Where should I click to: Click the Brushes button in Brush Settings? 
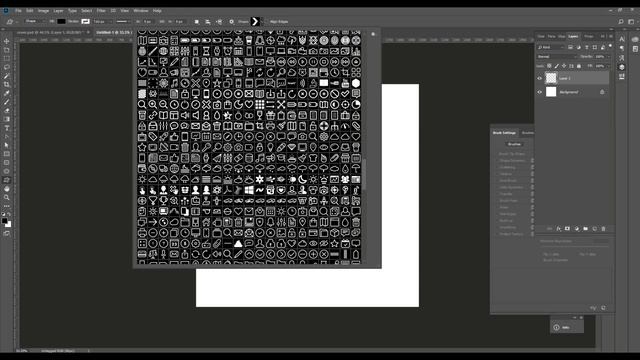pos(514,144)
